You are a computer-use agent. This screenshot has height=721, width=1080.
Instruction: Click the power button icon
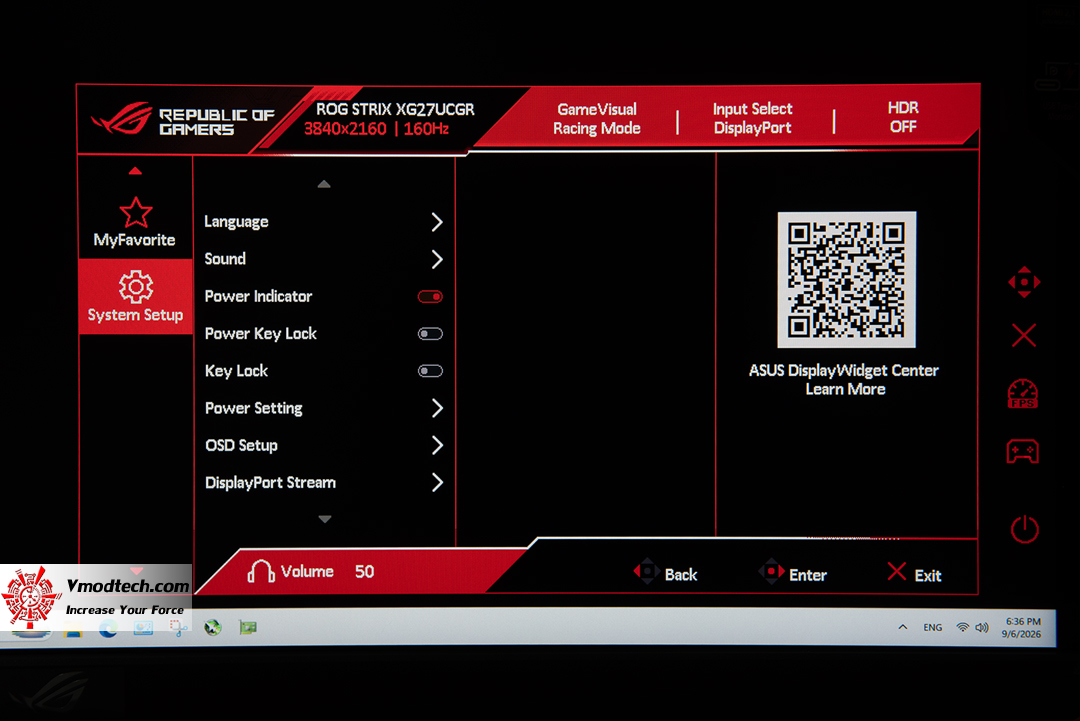click(1024, 529)
